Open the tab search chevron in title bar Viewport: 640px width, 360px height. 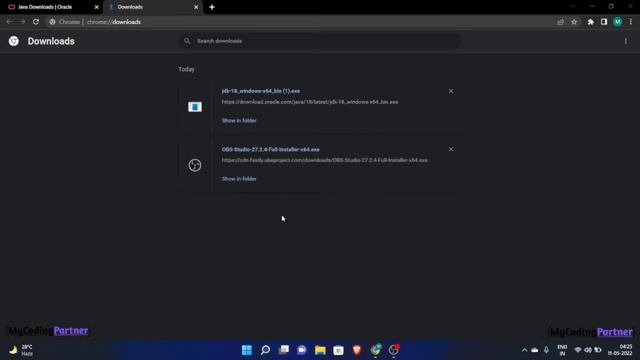click(573, 7)
